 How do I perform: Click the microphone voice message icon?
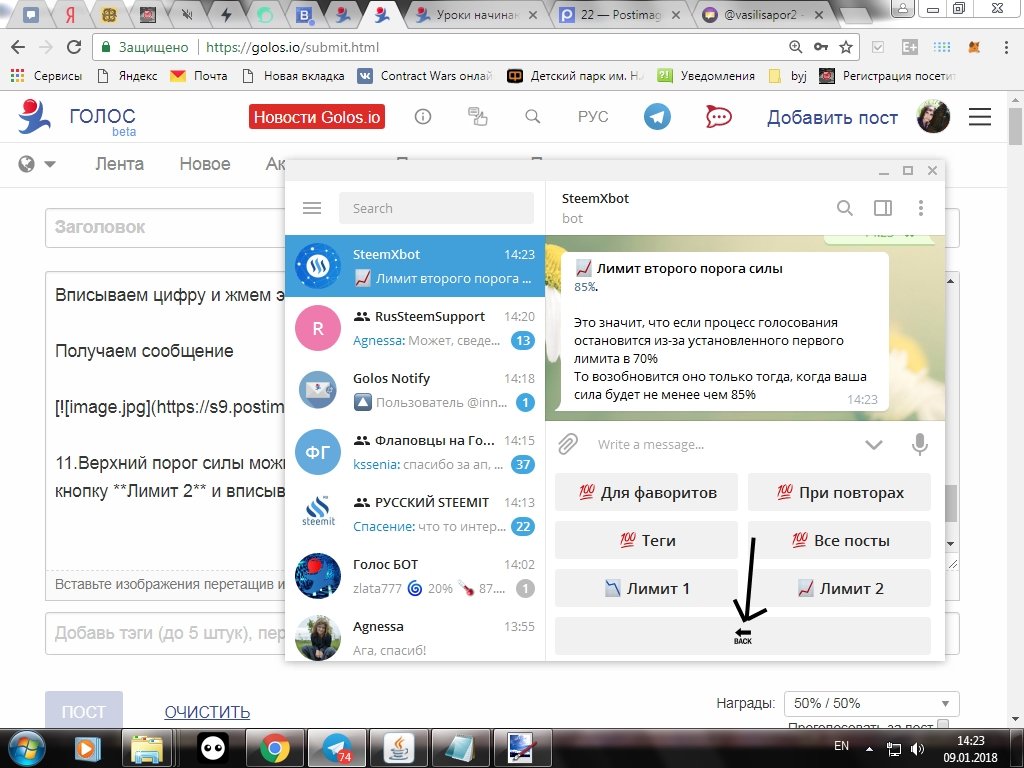point(920,444)
